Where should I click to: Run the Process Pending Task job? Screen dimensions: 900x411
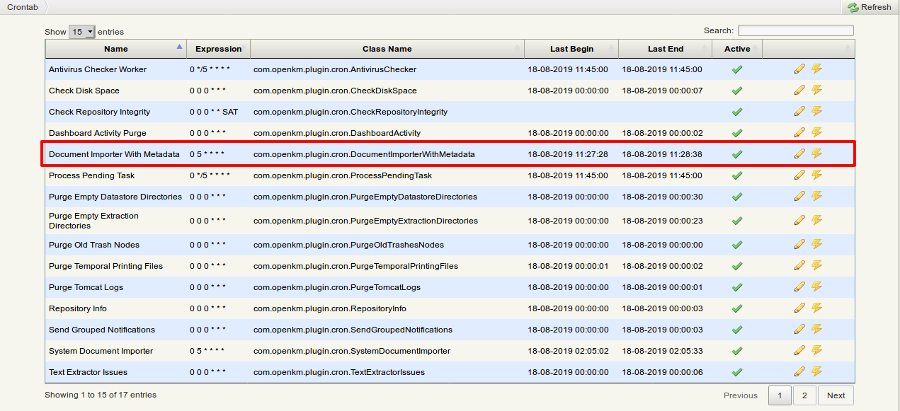point(816,175)
